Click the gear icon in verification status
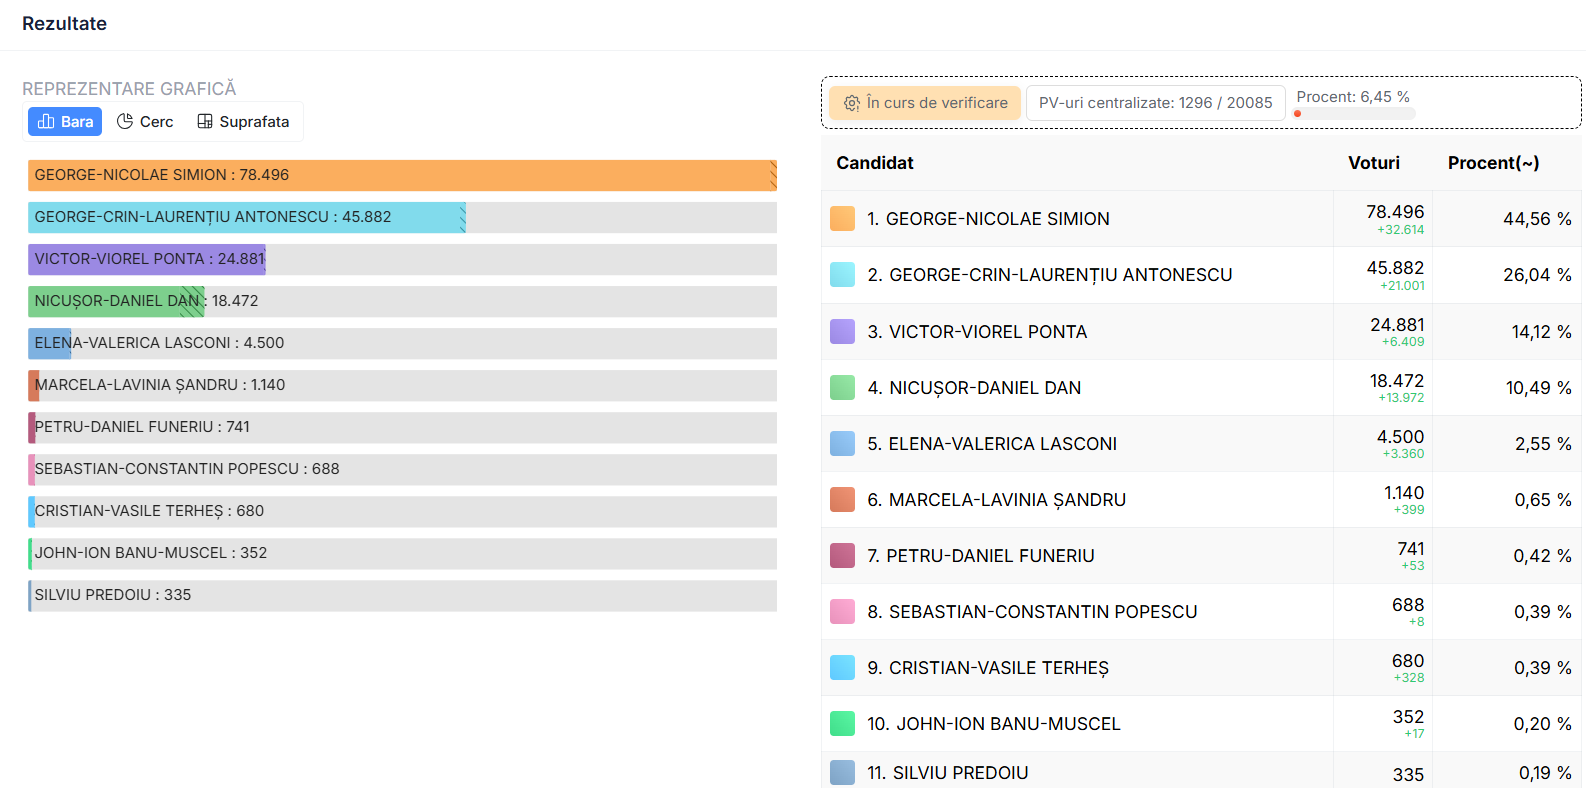 tap(852, 103)
